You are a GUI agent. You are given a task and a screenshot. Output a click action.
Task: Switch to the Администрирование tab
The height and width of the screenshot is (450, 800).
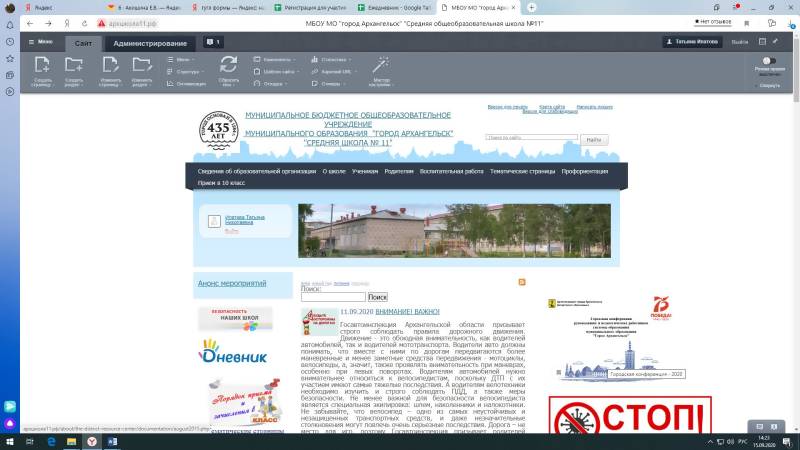150,43
